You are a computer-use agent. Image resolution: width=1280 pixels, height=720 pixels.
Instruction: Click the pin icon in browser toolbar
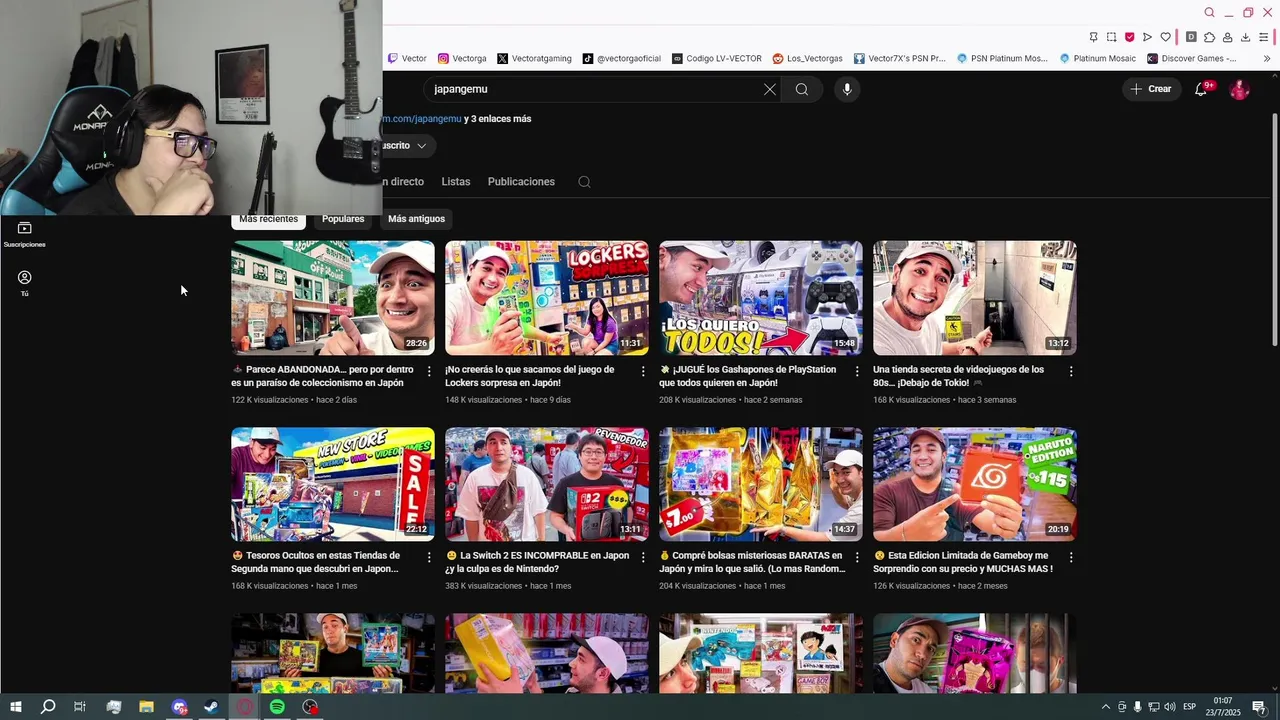click(1093, 37)
